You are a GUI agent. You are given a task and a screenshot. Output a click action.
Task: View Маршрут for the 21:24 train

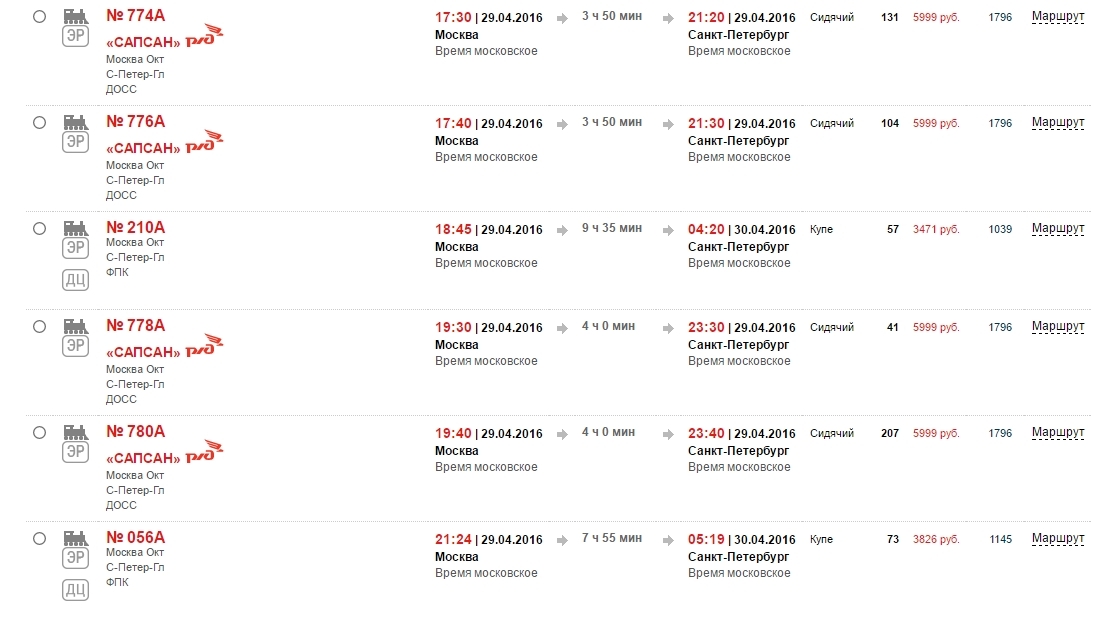point(1058,538)
